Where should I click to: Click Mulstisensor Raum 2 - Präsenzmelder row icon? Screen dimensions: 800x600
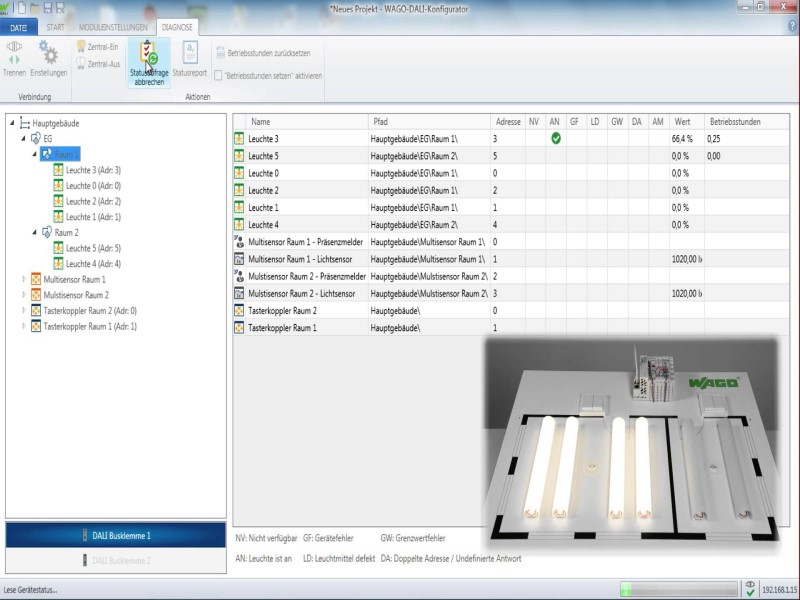coord(239,276)
